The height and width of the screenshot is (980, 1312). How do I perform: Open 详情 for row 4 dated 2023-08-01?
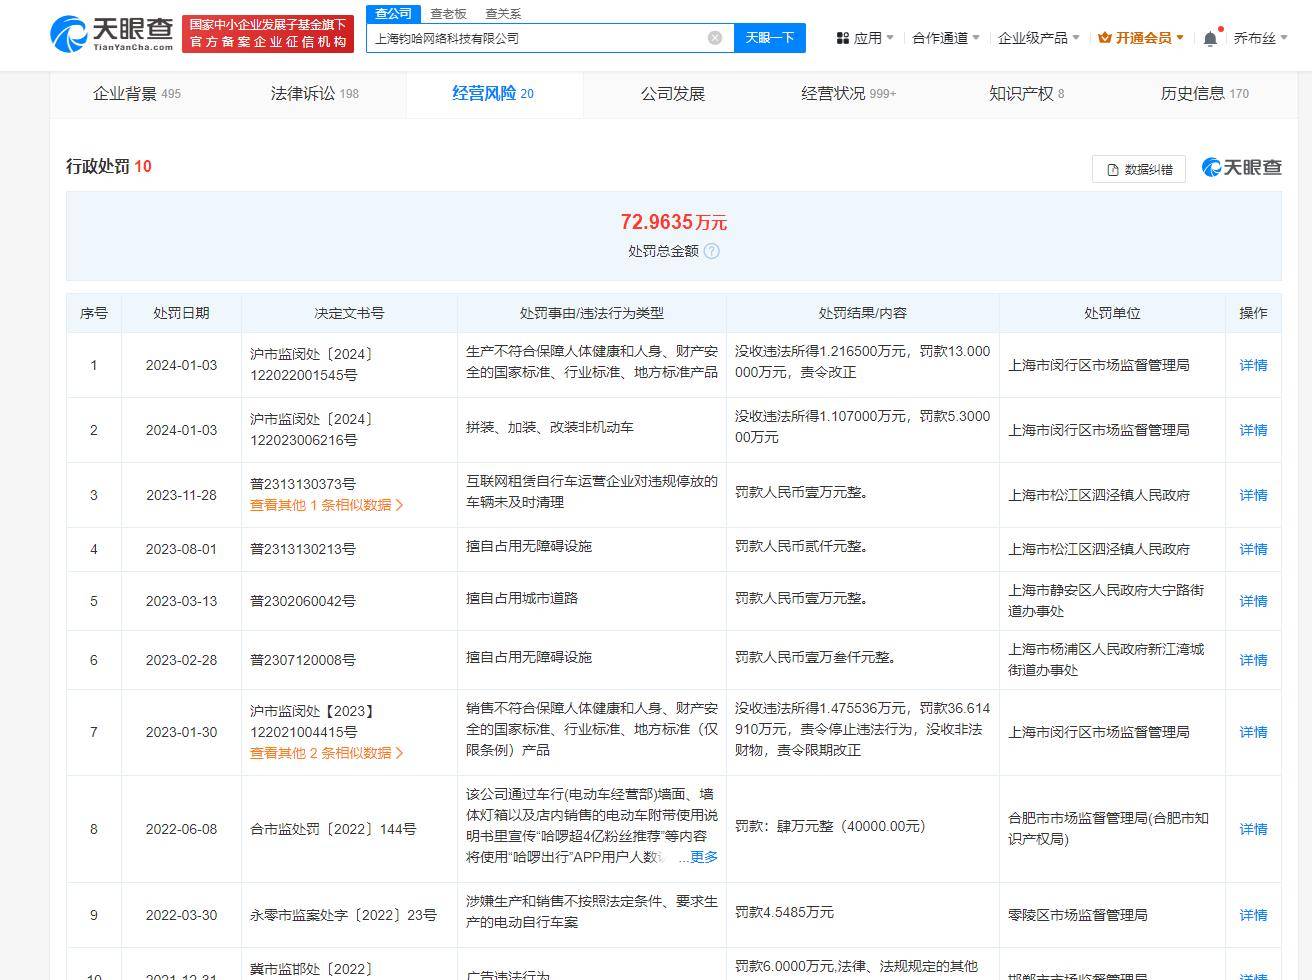pyautogui.click(x=1253, y=549)
